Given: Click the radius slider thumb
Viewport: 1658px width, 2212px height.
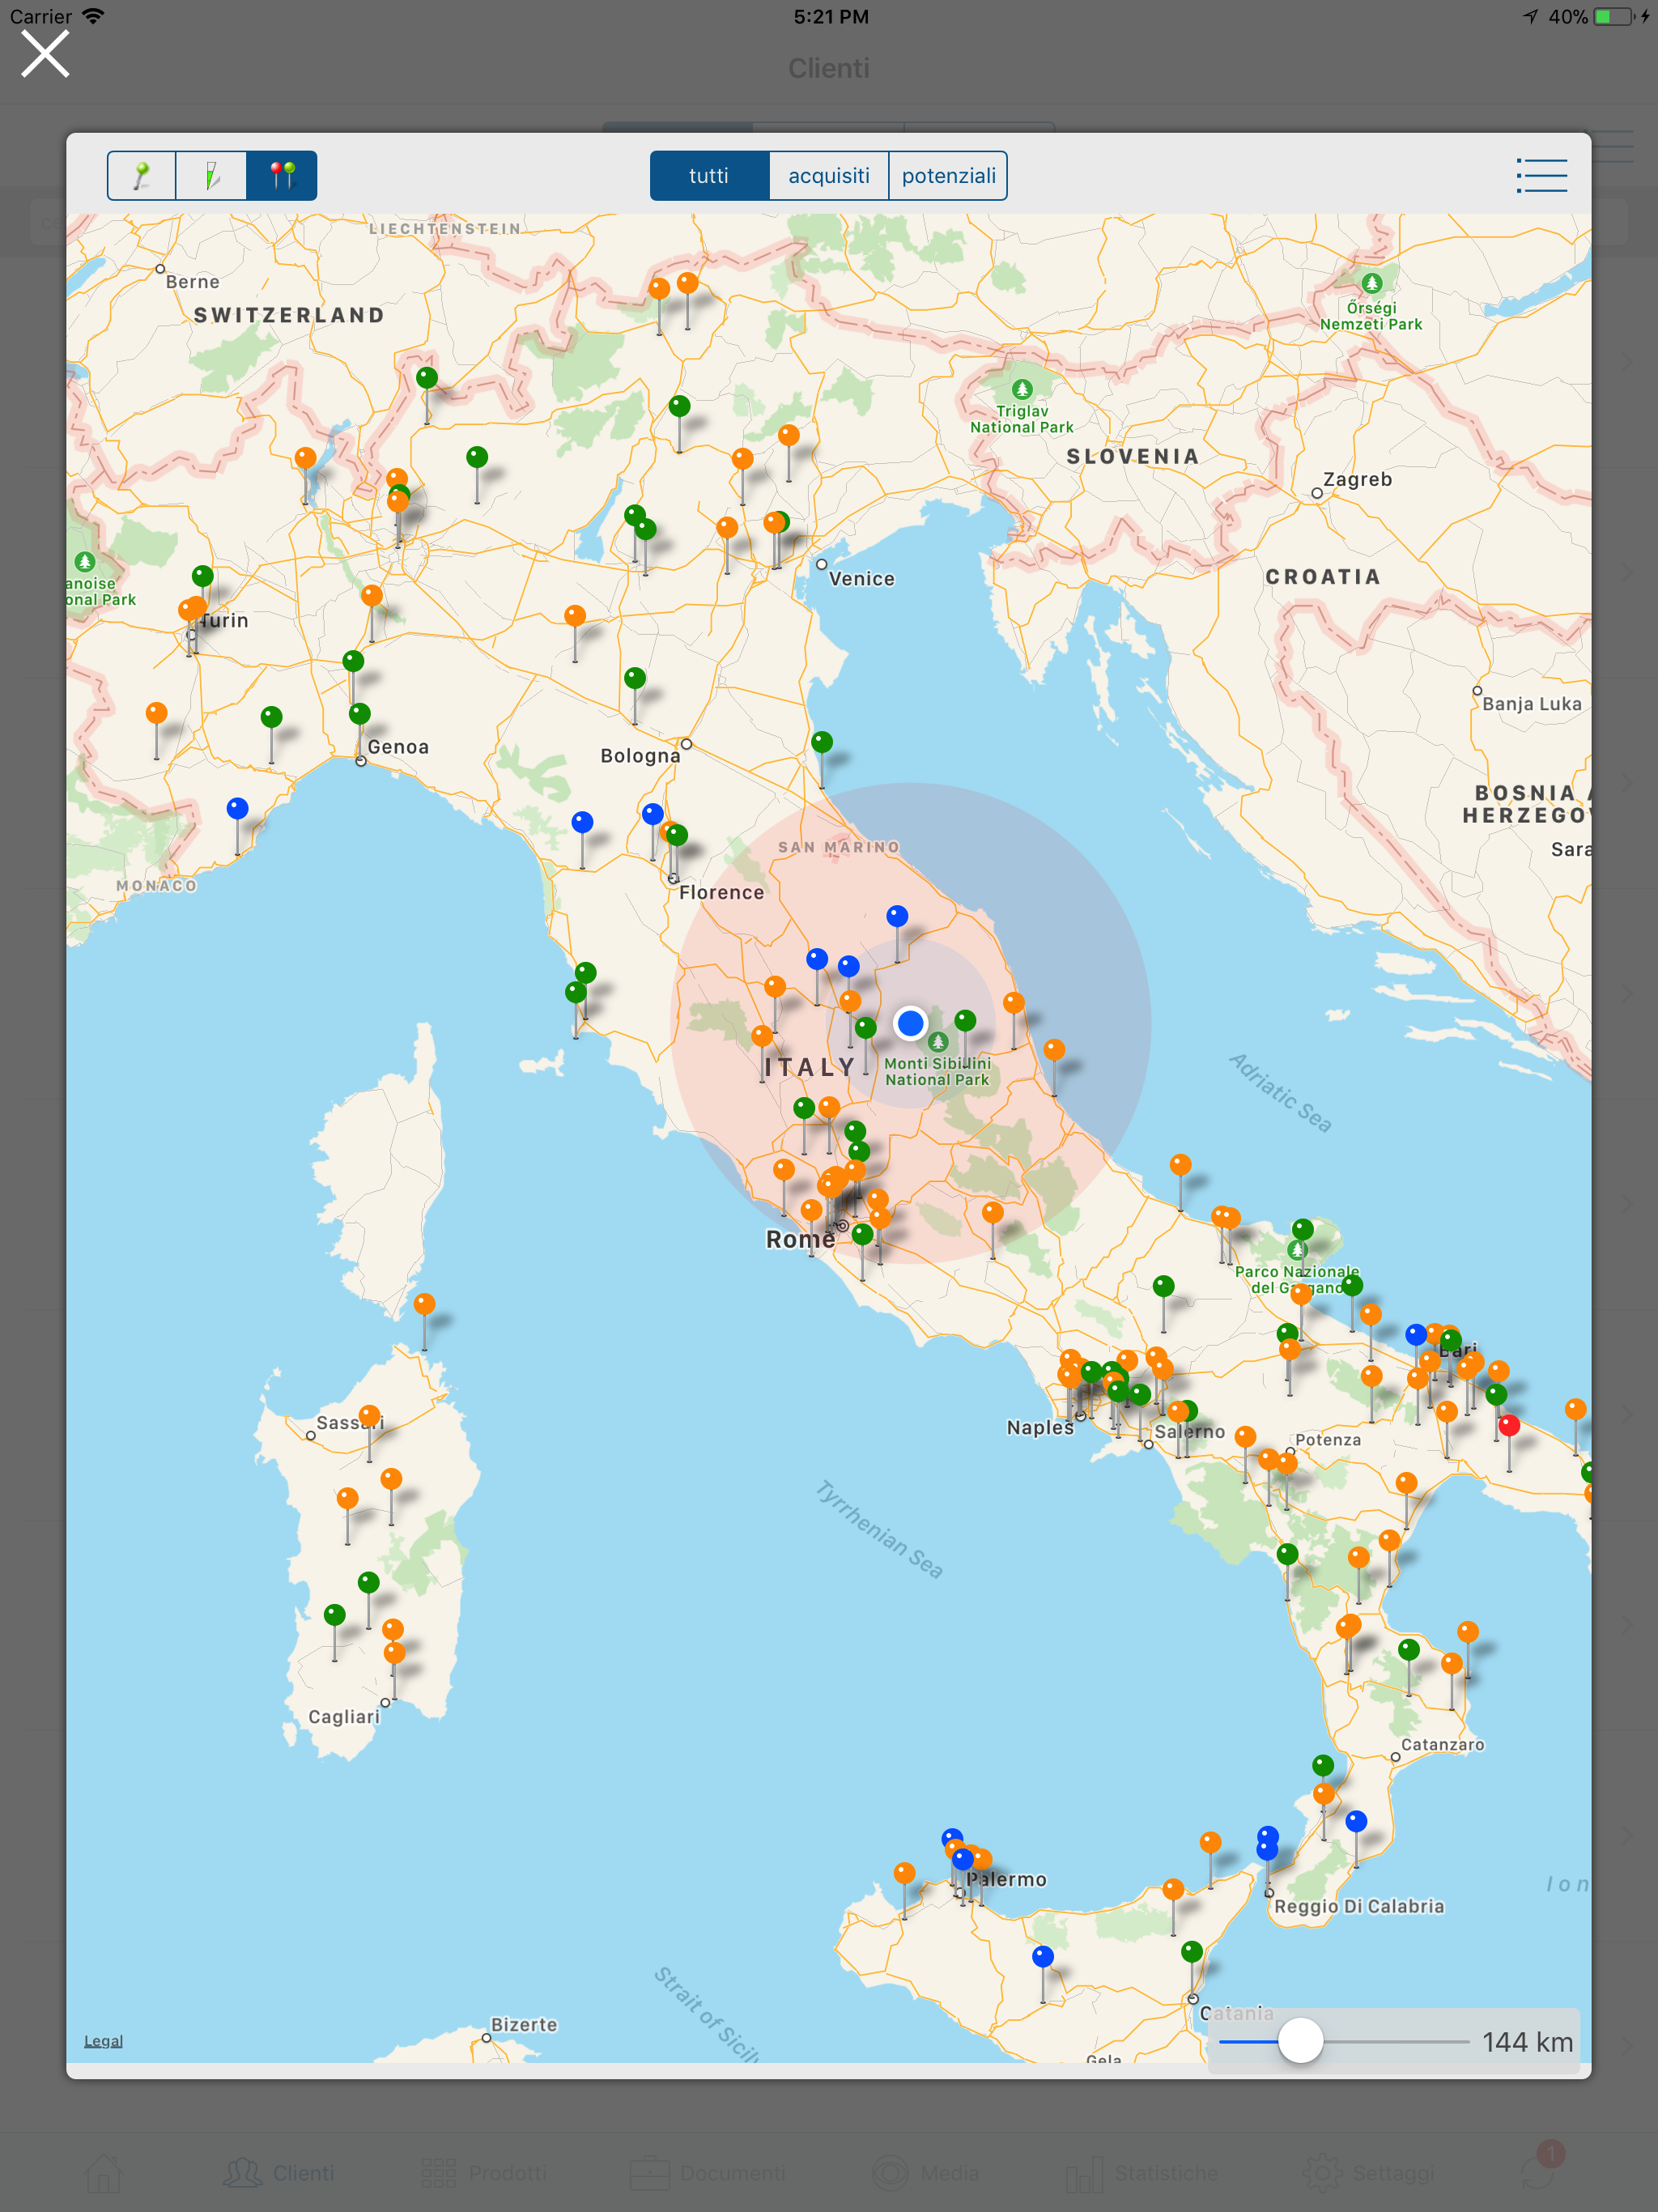Looking at the screenshot, I should tap(1300, 2040).
